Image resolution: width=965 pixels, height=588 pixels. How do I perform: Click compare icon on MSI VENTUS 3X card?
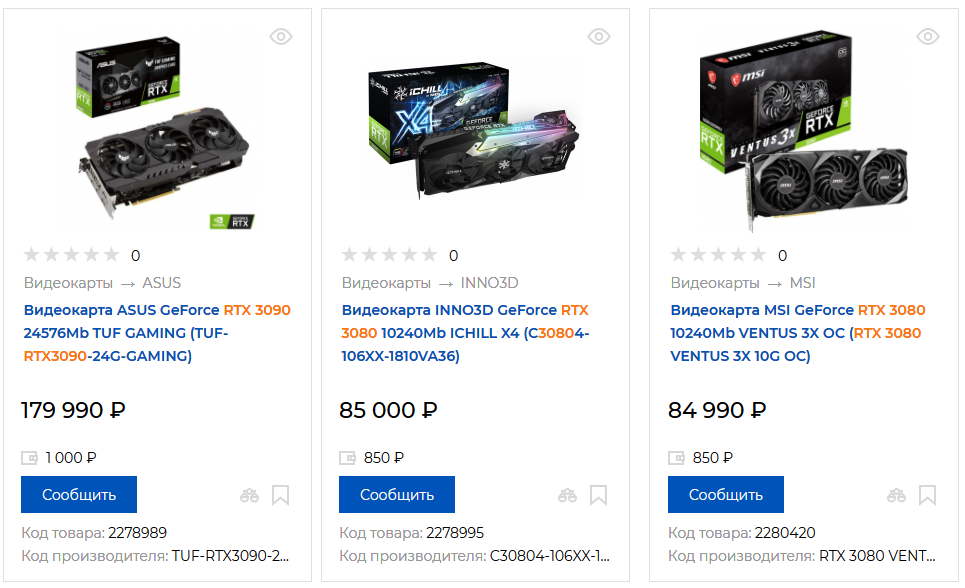click(897, 495)
